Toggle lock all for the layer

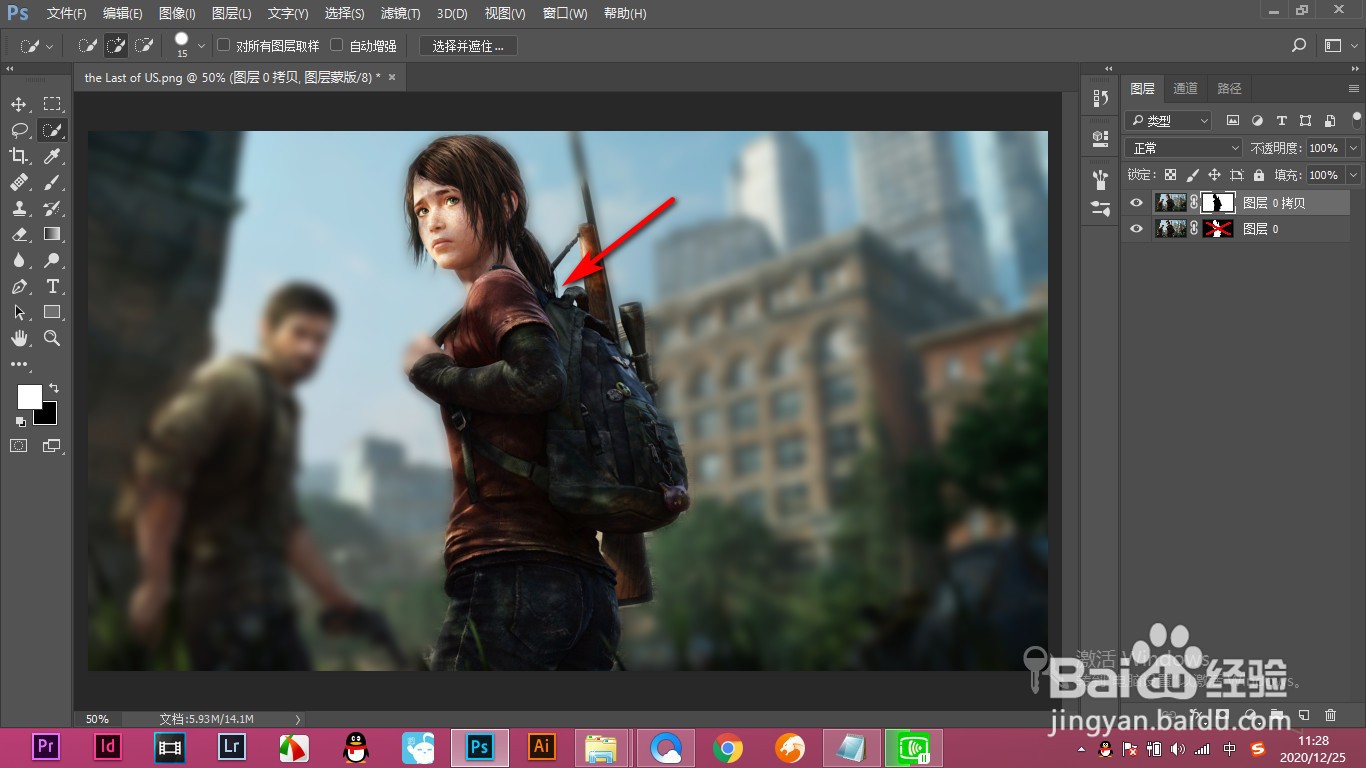click(1258, 175)
